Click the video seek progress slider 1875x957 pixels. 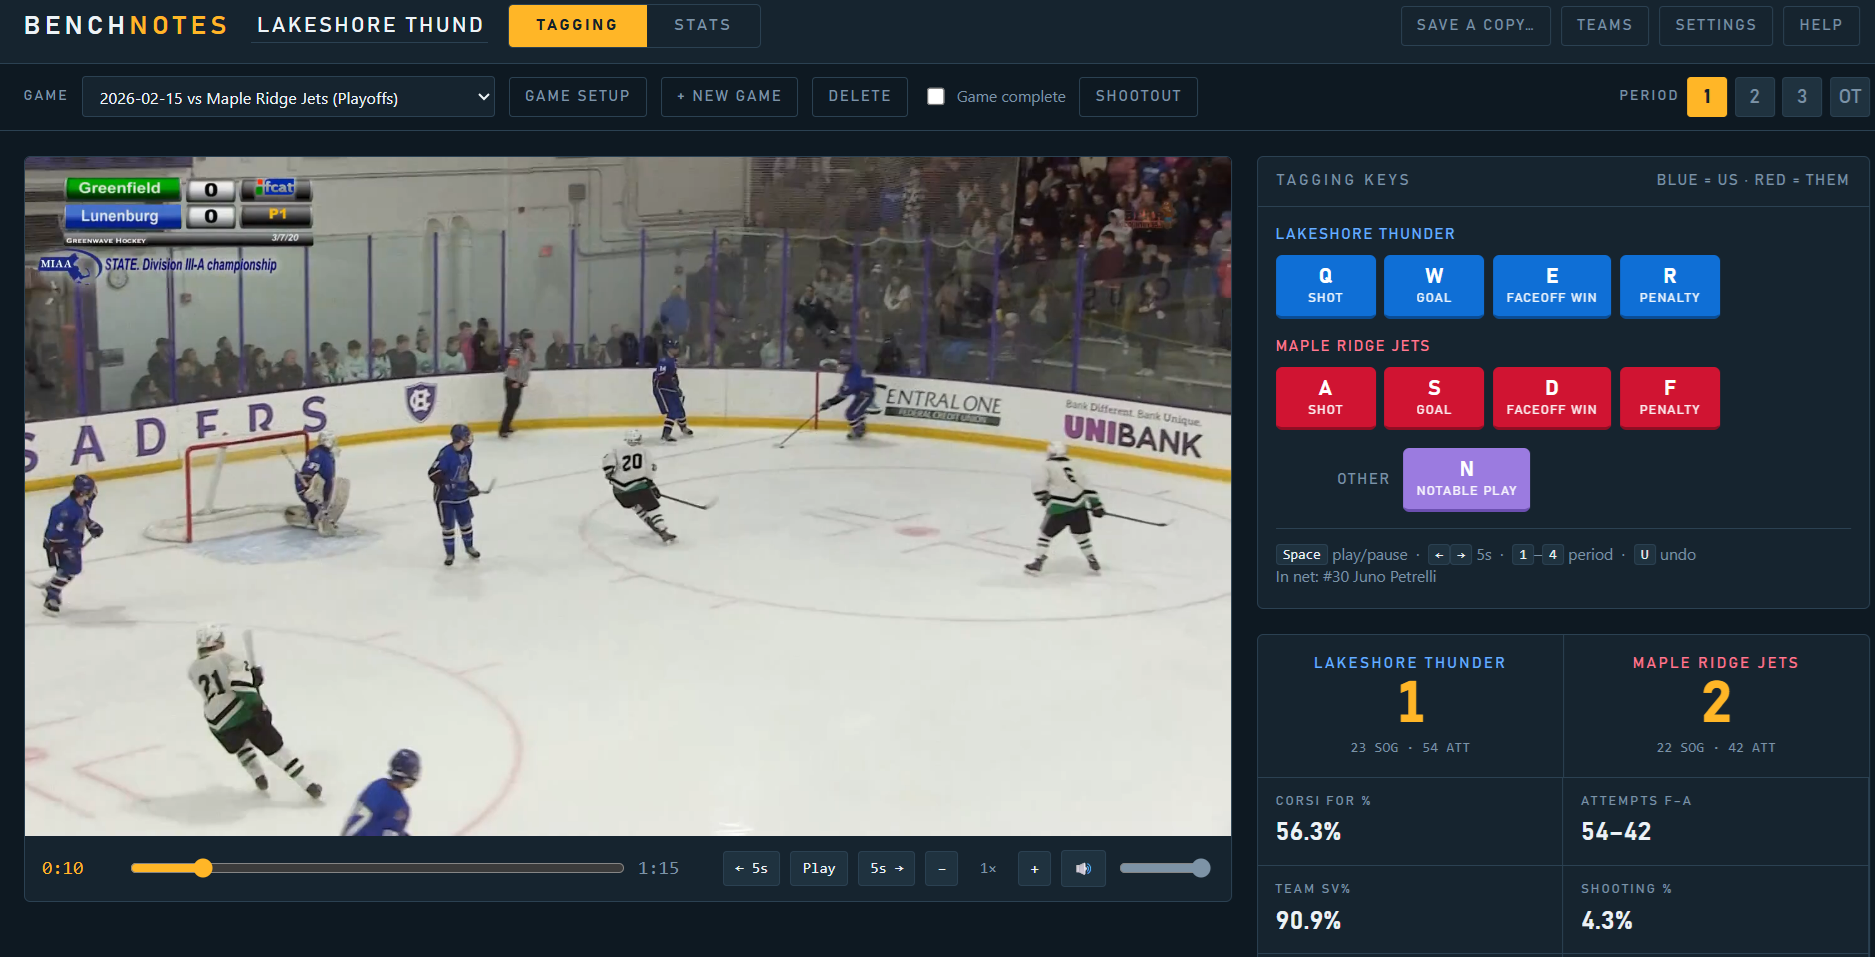pyautogui.click(x=377, y=868)
